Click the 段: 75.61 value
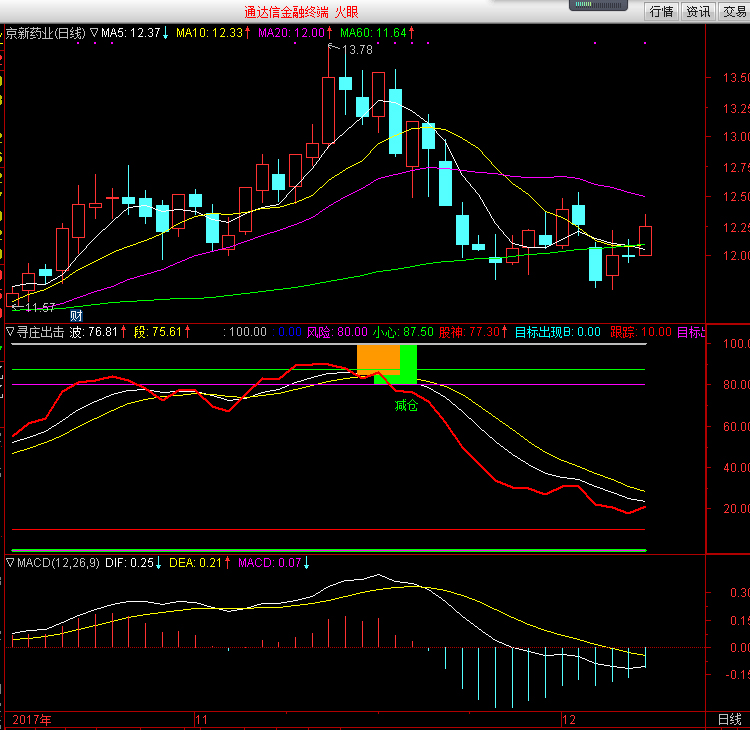The height and width of the screenshot is (730, 750). (x=158, y=332)
